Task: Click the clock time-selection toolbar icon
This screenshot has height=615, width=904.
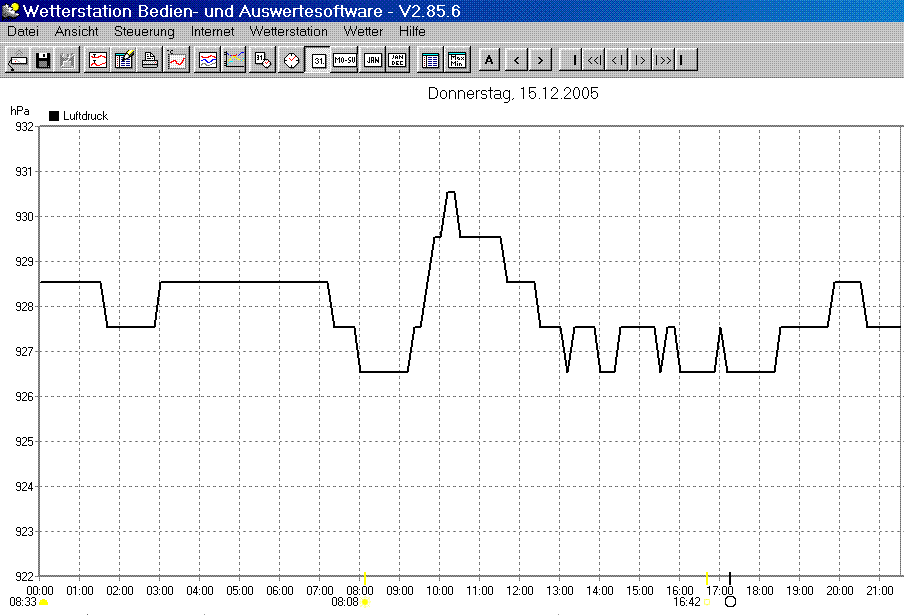Action: click(x=291, y=60)
